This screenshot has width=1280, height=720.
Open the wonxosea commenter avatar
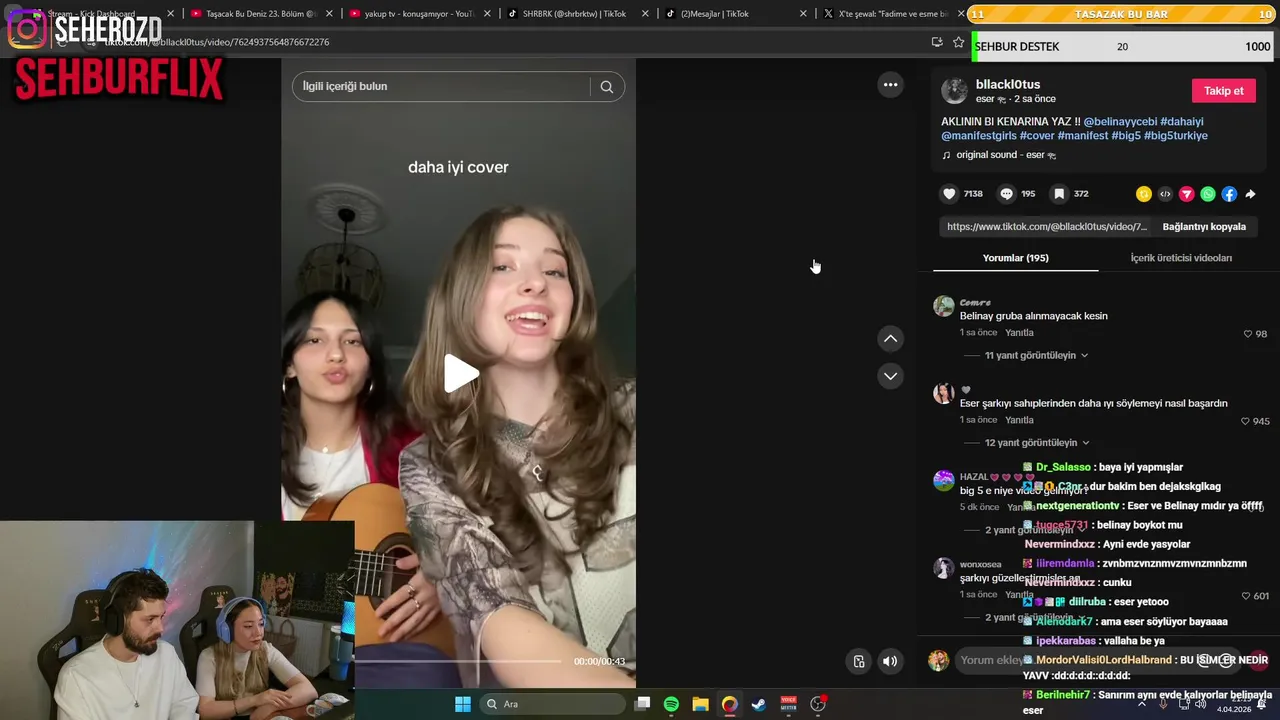(x=944, y=568)
